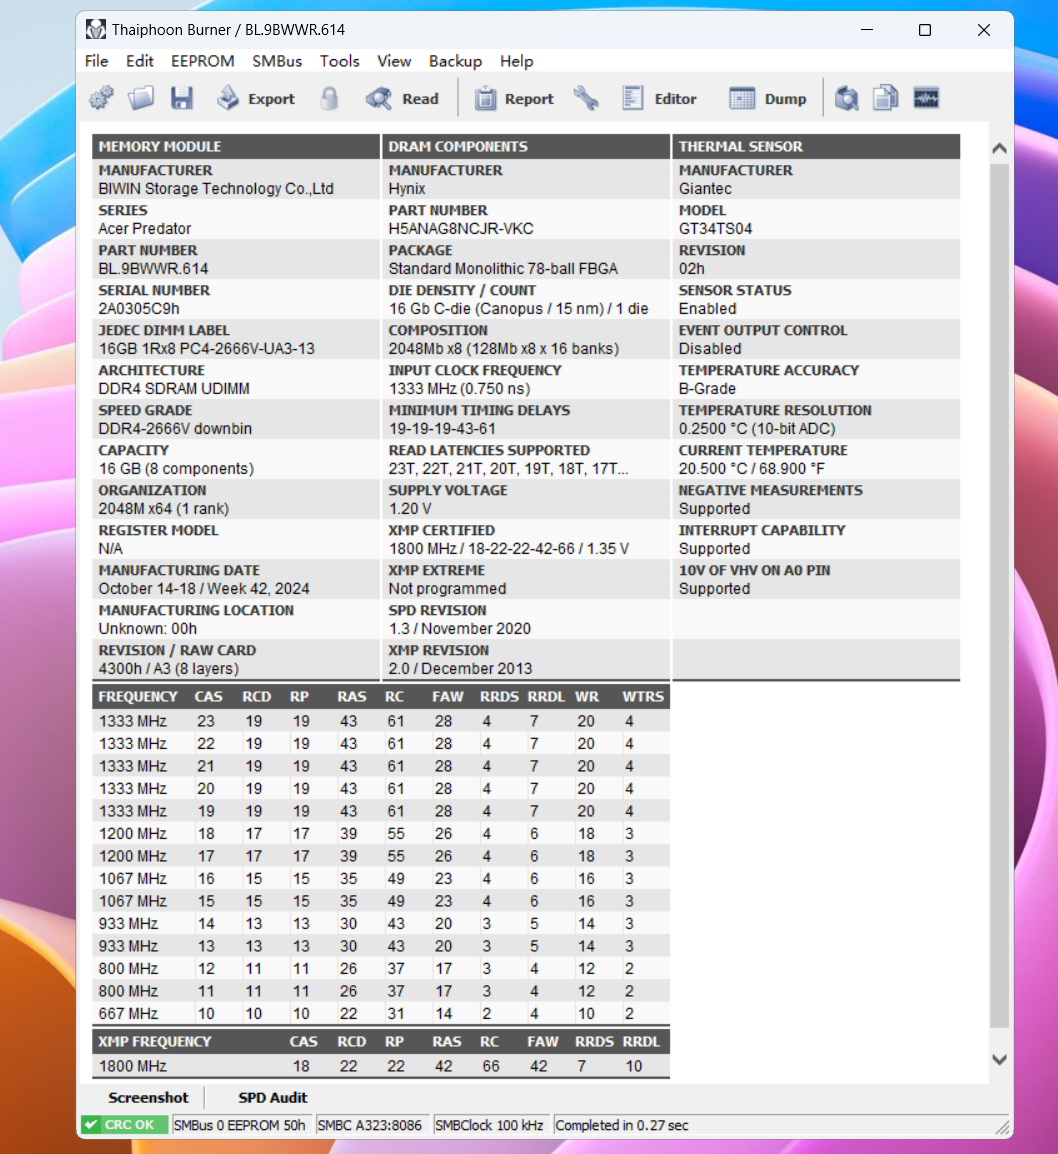Click DRAM part number H5ANAG8NCJR-VKC
This screenshot has width=1058, height=1154.
click(x=461, y=229)
